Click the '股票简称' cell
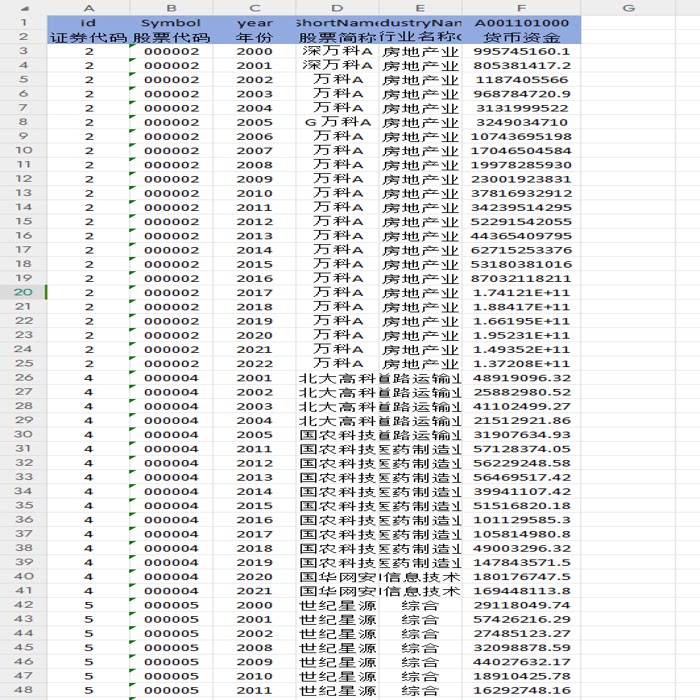 point(337,37)
